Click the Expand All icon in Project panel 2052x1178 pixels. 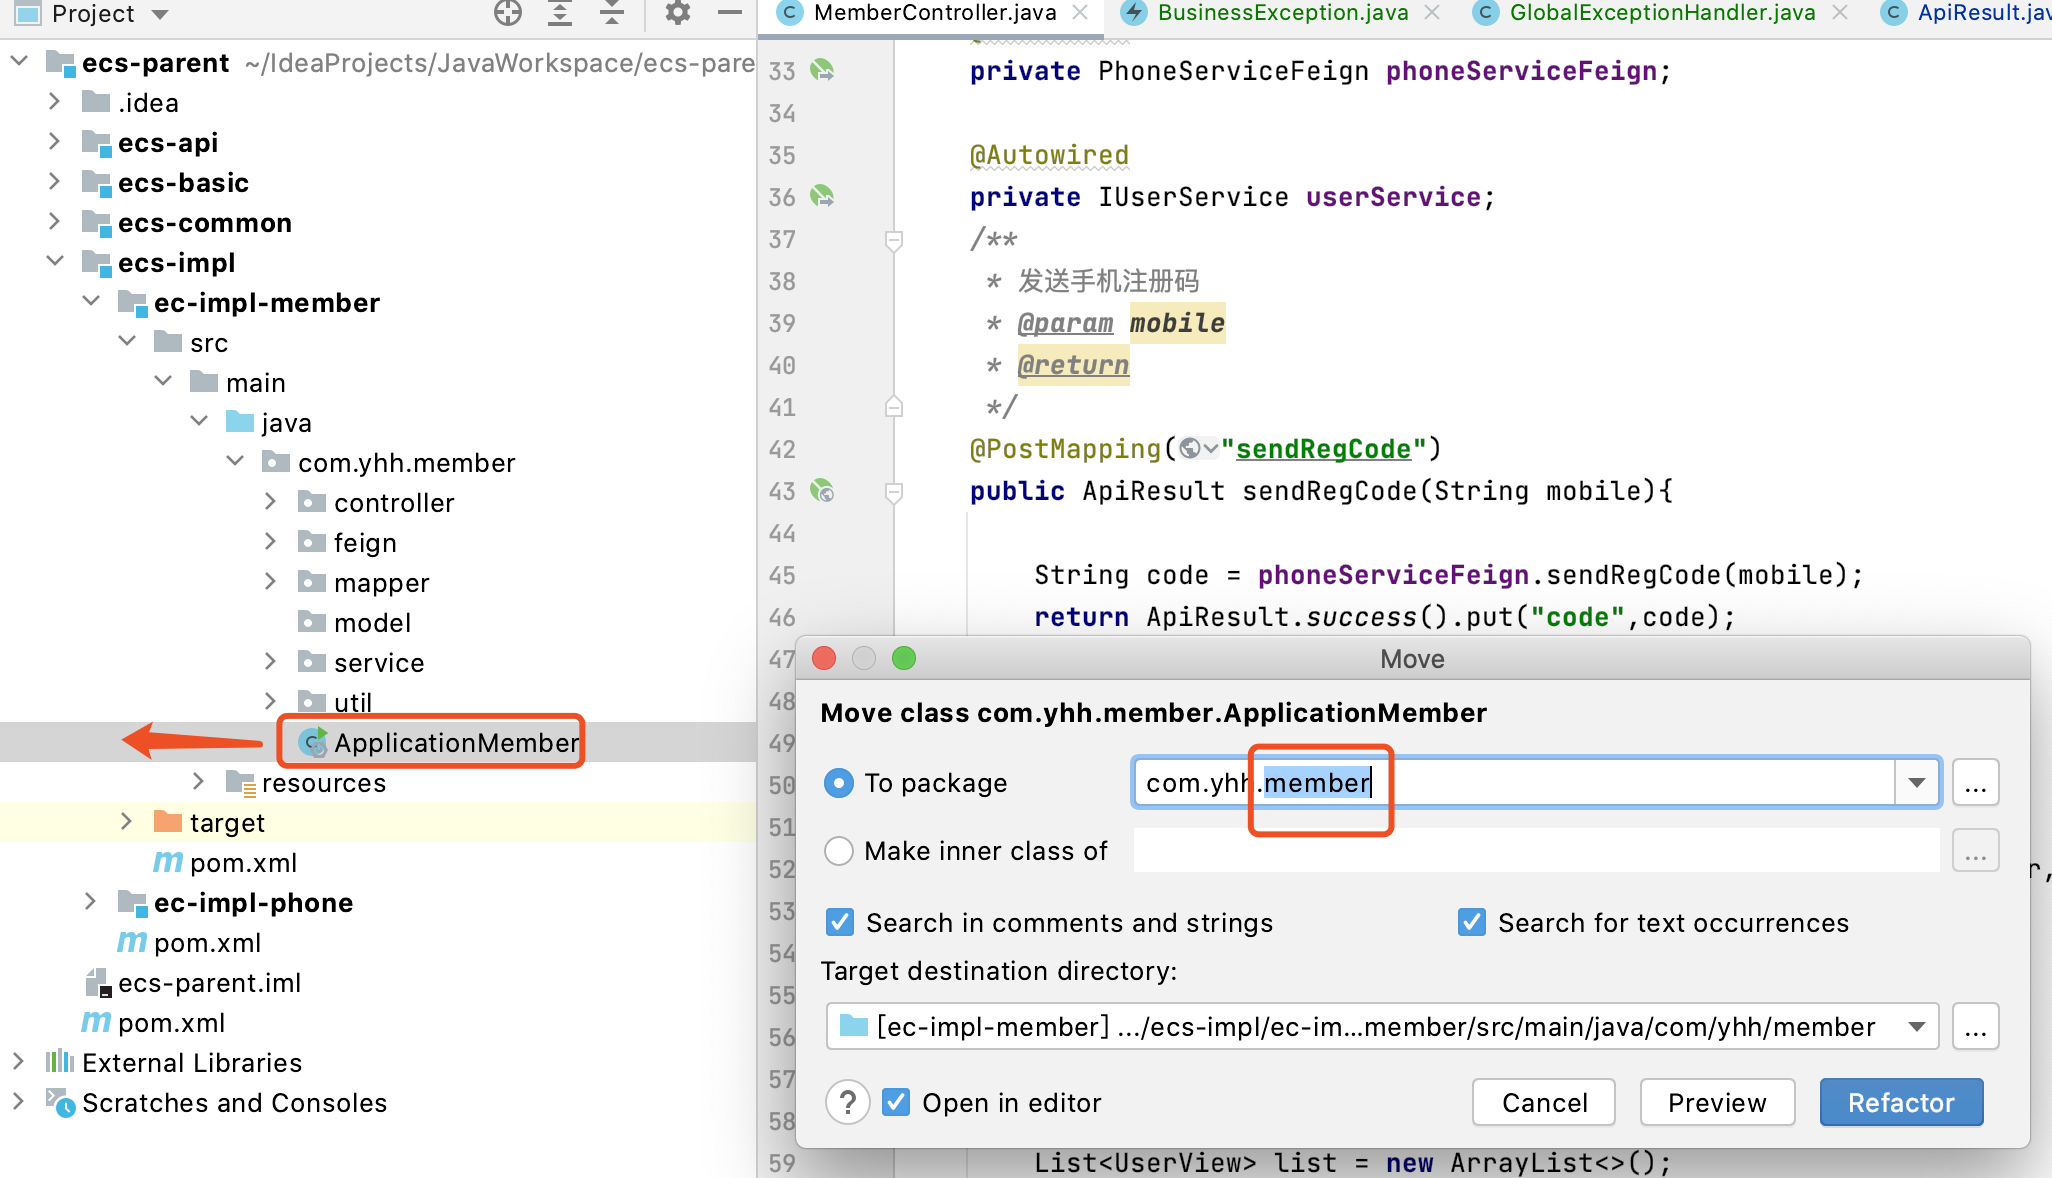coord(560,13)
